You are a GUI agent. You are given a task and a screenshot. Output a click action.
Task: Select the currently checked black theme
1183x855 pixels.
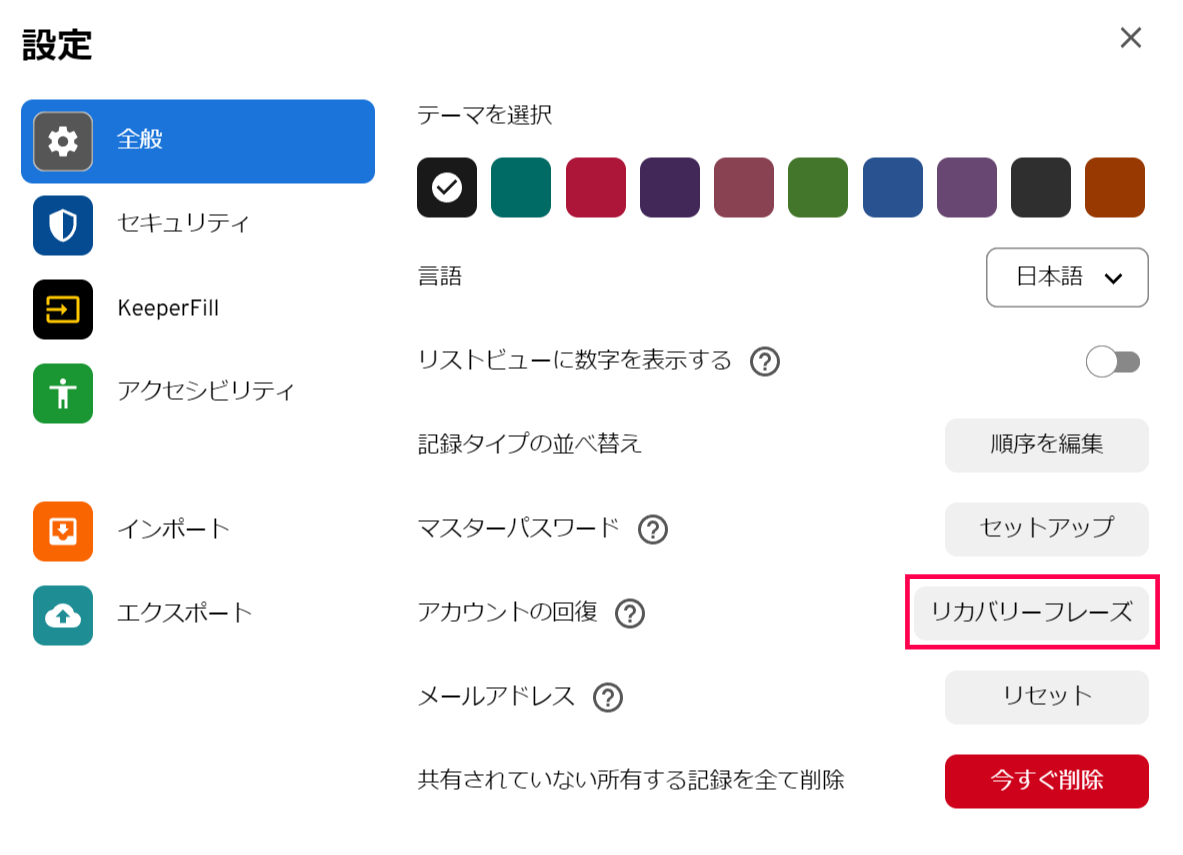point(446,187)
